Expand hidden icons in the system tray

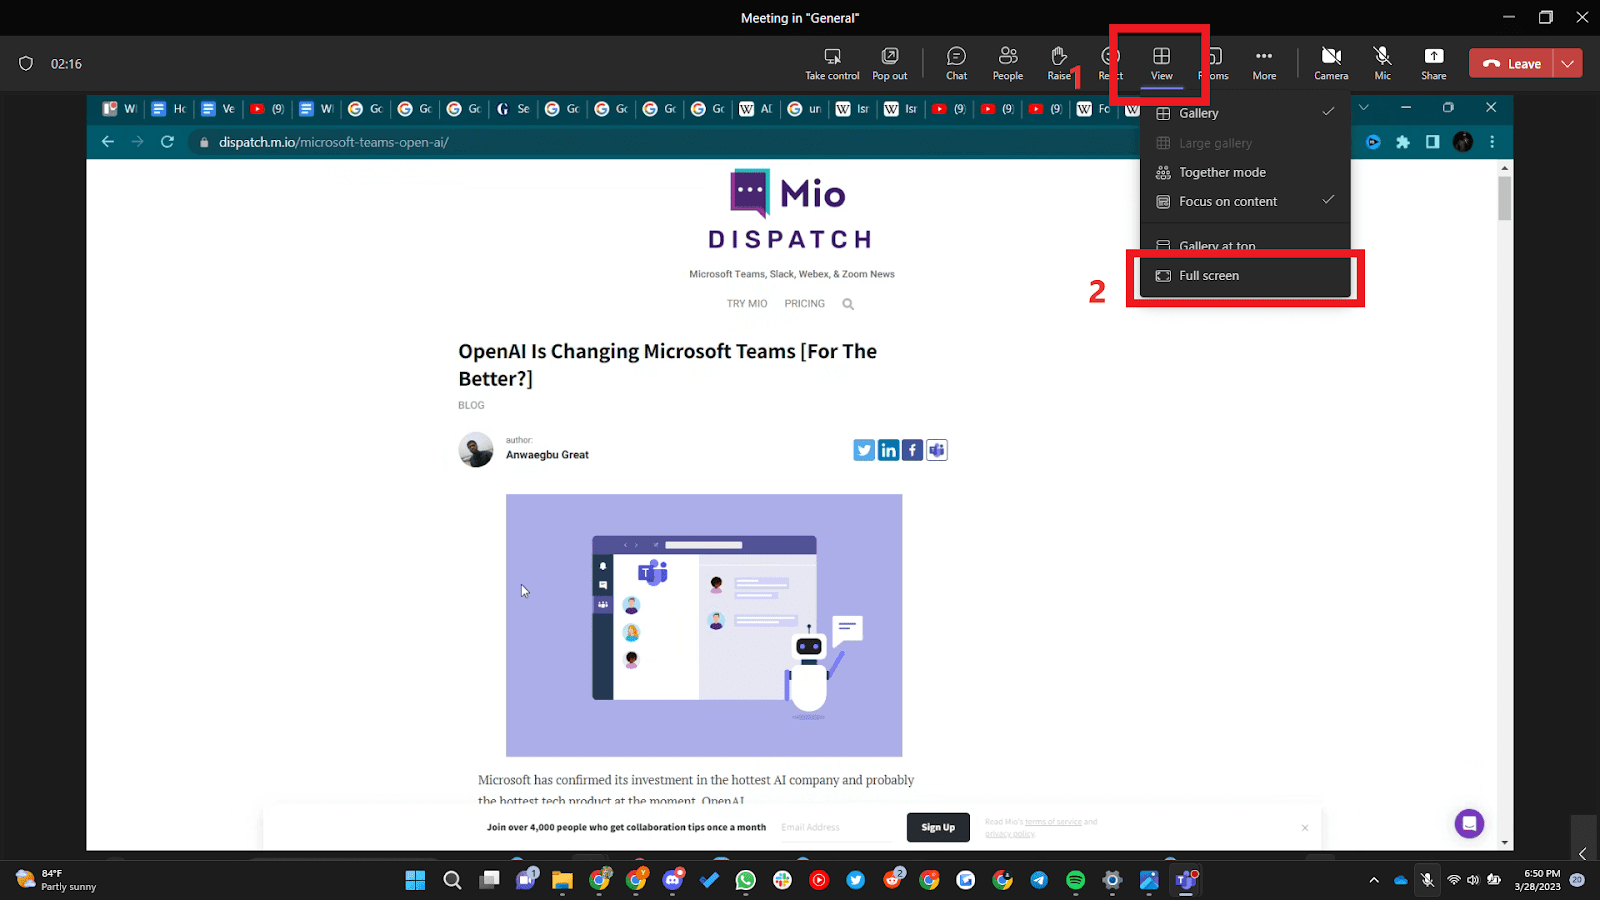[1373, 881]
